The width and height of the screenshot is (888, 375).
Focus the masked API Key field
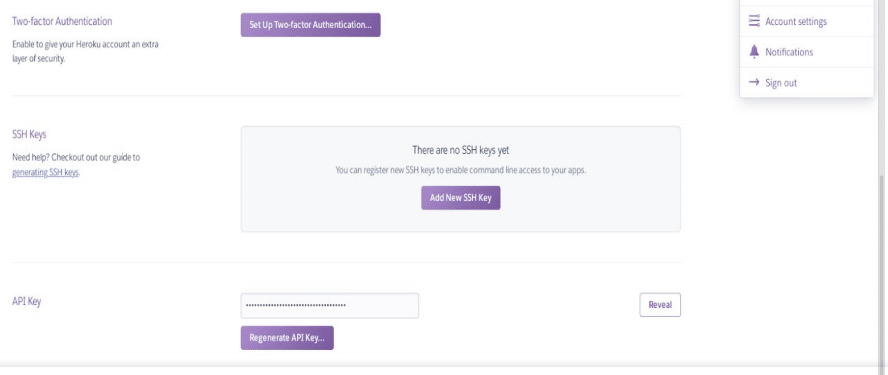coord(330,305)
